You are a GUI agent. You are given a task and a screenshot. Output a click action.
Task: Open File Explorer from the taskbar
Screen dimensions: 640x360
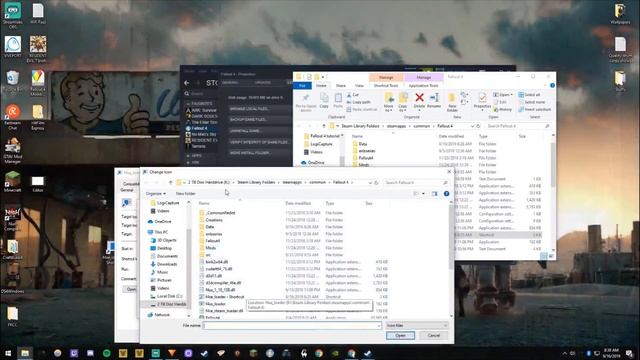(25, 353)
